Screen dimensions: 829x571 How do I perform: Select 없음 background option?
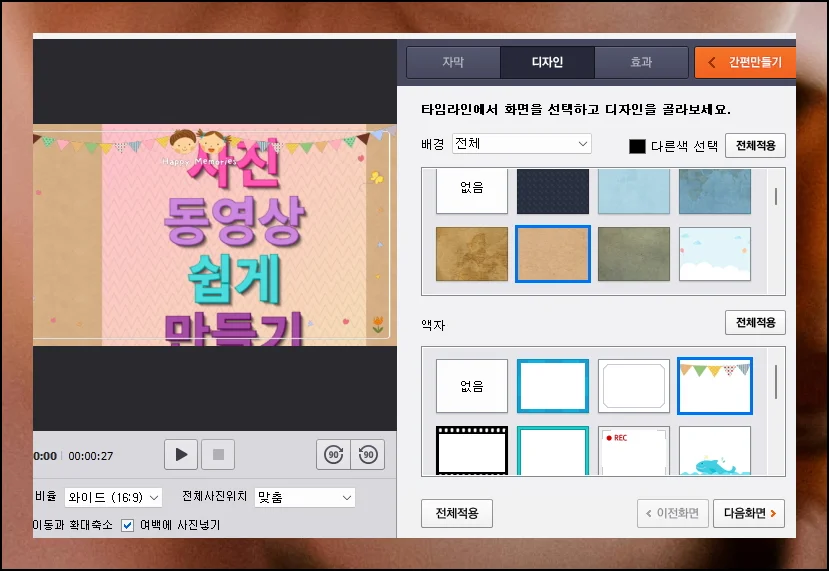[x=472, y=191]
